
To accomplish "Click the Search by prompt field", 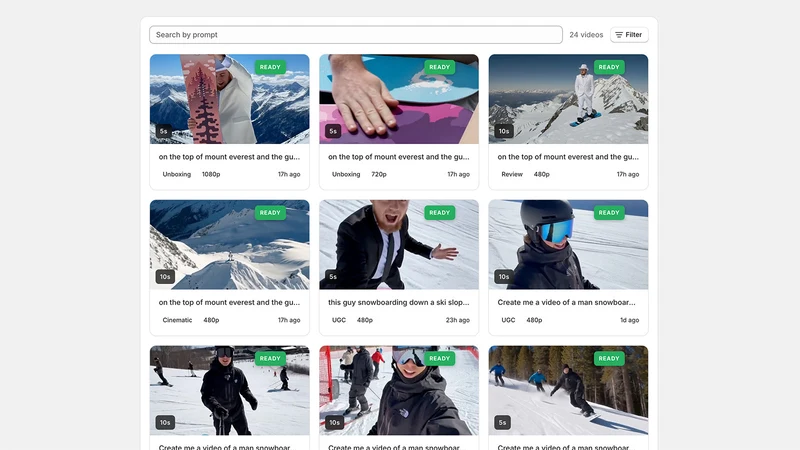I will (x=356, y=35).
